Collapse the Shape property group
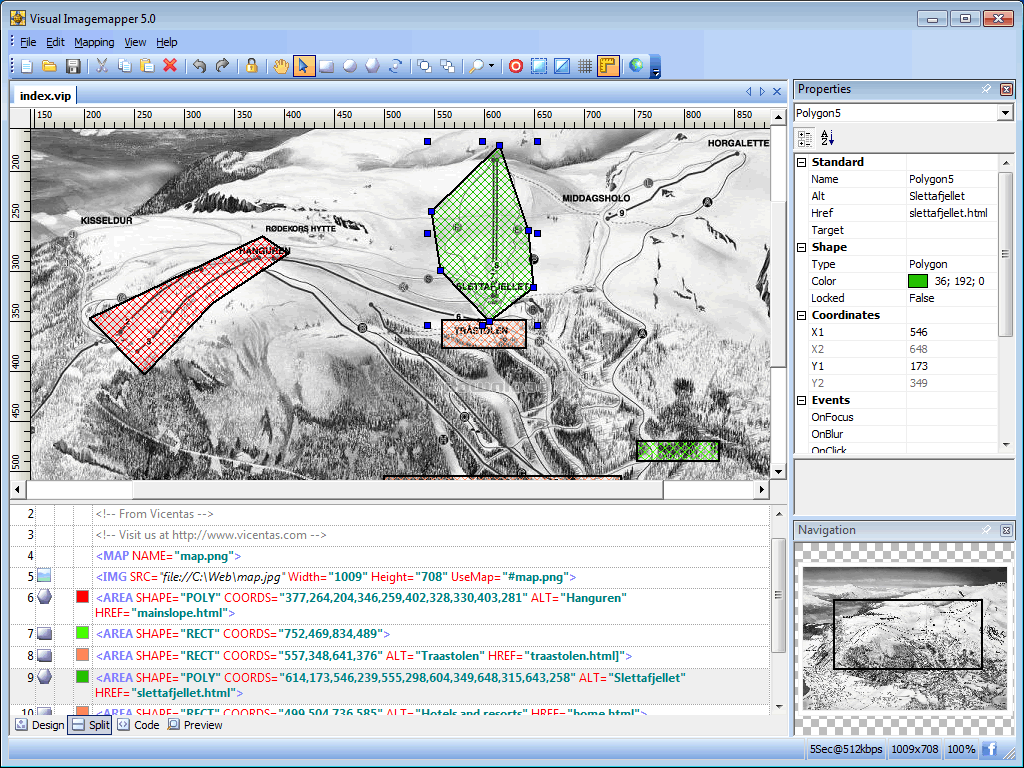Screen dimensions: 1024x768 [802, 248]
